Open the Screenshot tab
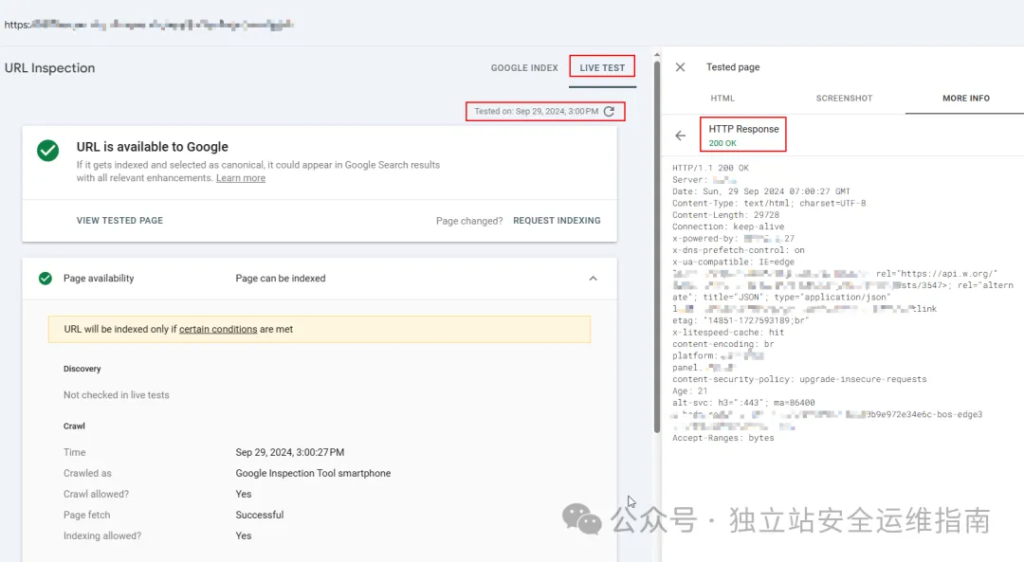Screen dimensions: 1024x562 (844, 98)
